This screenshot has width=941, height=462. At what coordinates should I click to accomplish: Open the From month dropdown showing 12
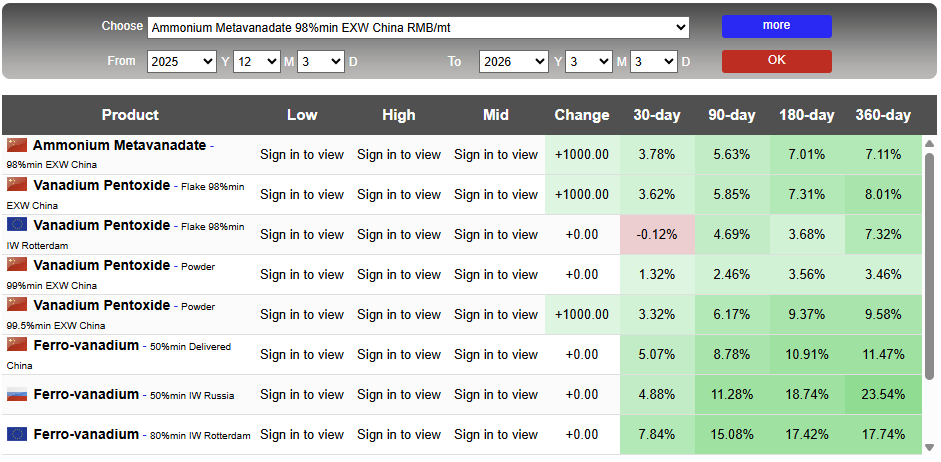257,61
